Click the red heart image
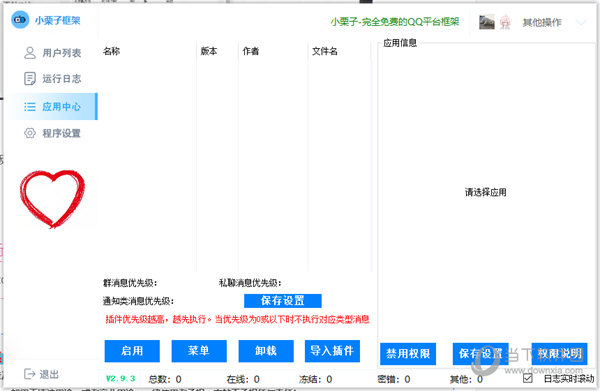The height and width of the screenshot is (391, 600). pos(52,199)
